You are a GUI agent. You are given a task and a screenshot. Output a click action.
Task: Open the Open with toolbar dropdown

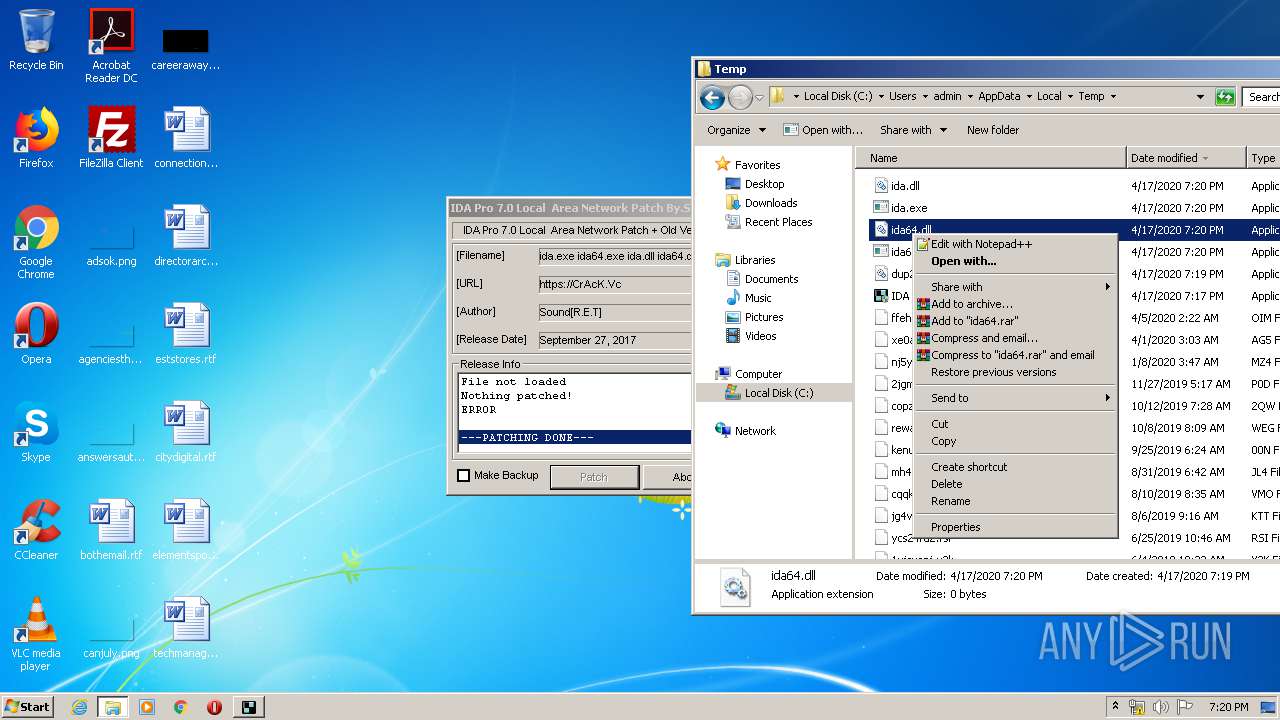(x=823, y=130)
